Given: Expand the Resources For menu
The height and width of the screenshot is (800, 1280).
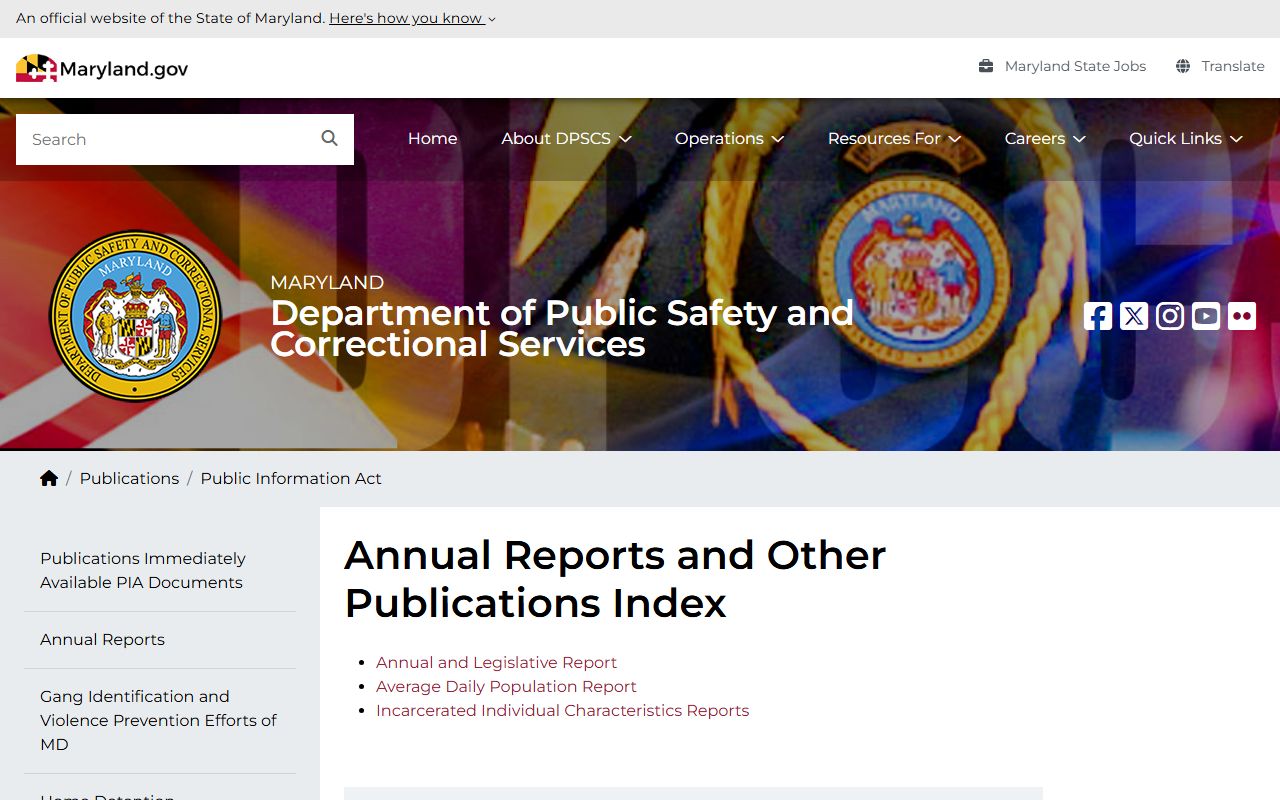Looking at the screenshot, I should pos(894,139).
